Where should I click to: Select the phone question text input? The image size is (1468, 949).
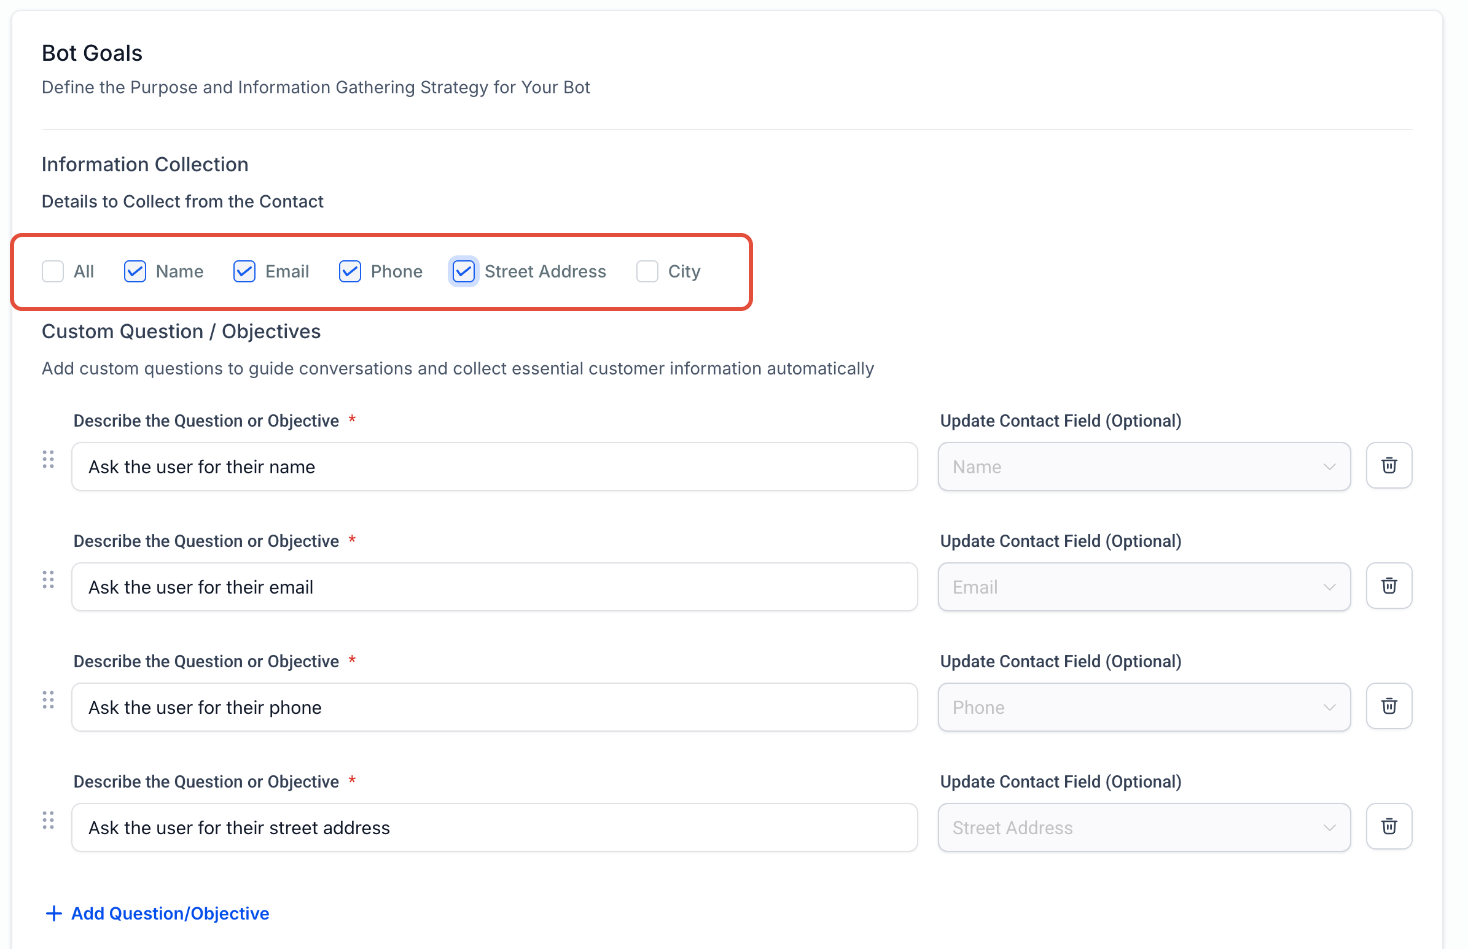(494, 707)
